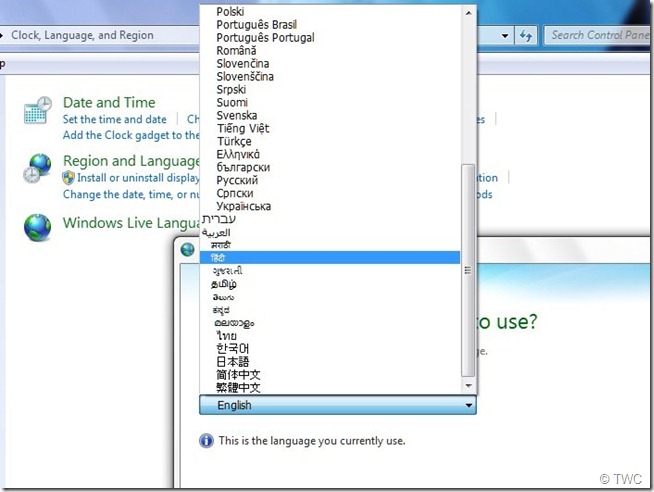This screenshot has height=492, width=654.
Task: Pick Русский in the language list
Action: (x=331, y=180)
